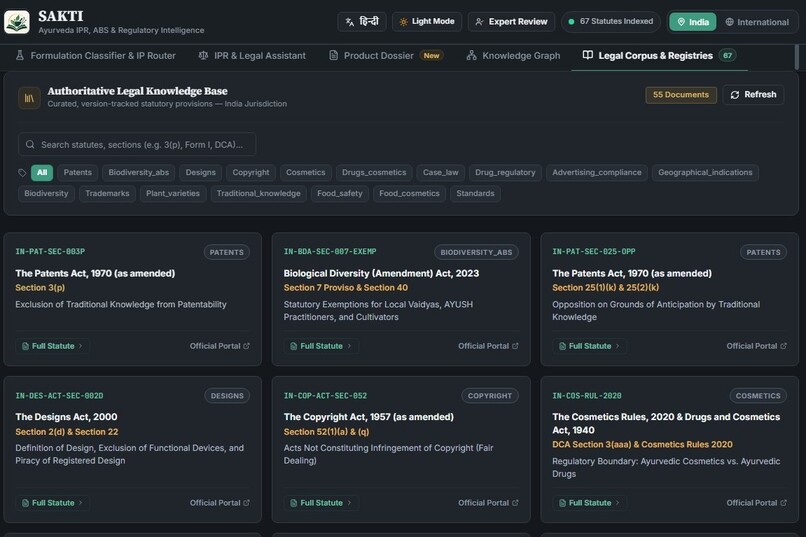Screen dimensions: 806x537
Task: Expand Full Statute for Biological Diversity Act card
Action: pos(321,346)
